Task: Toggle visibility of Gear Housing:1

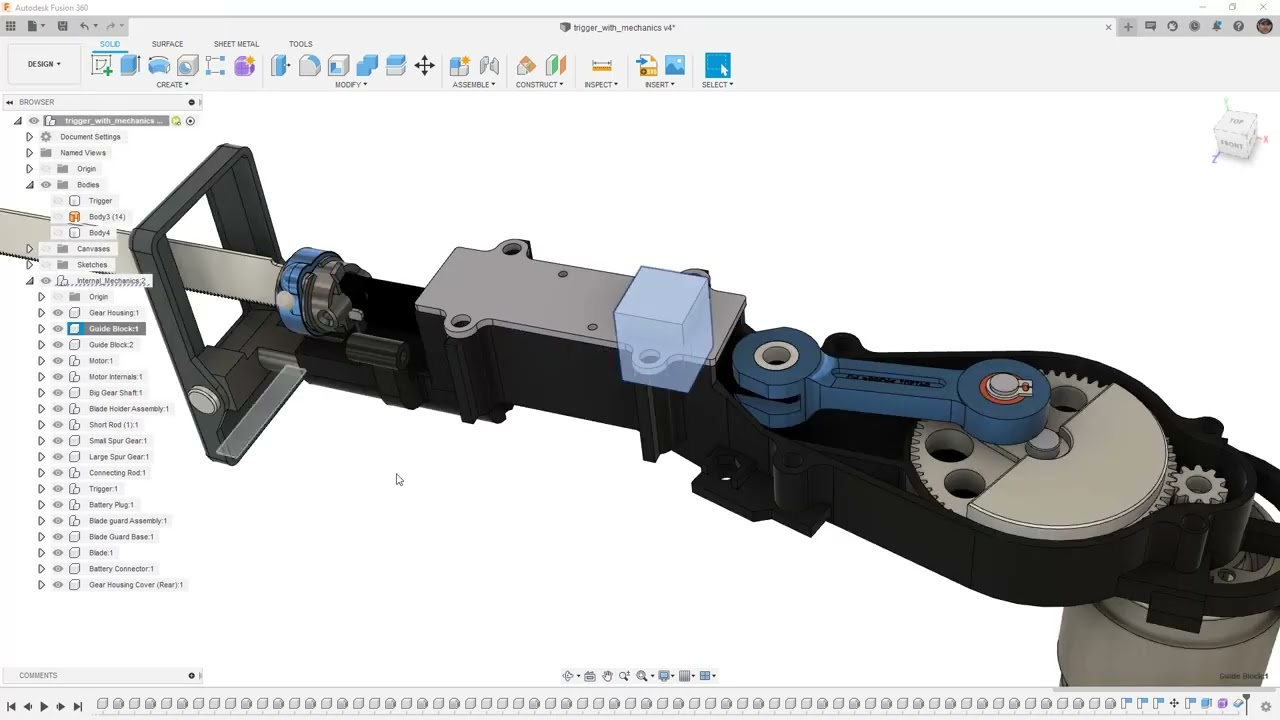Action: pyautogui.click(x=58, y=313)
